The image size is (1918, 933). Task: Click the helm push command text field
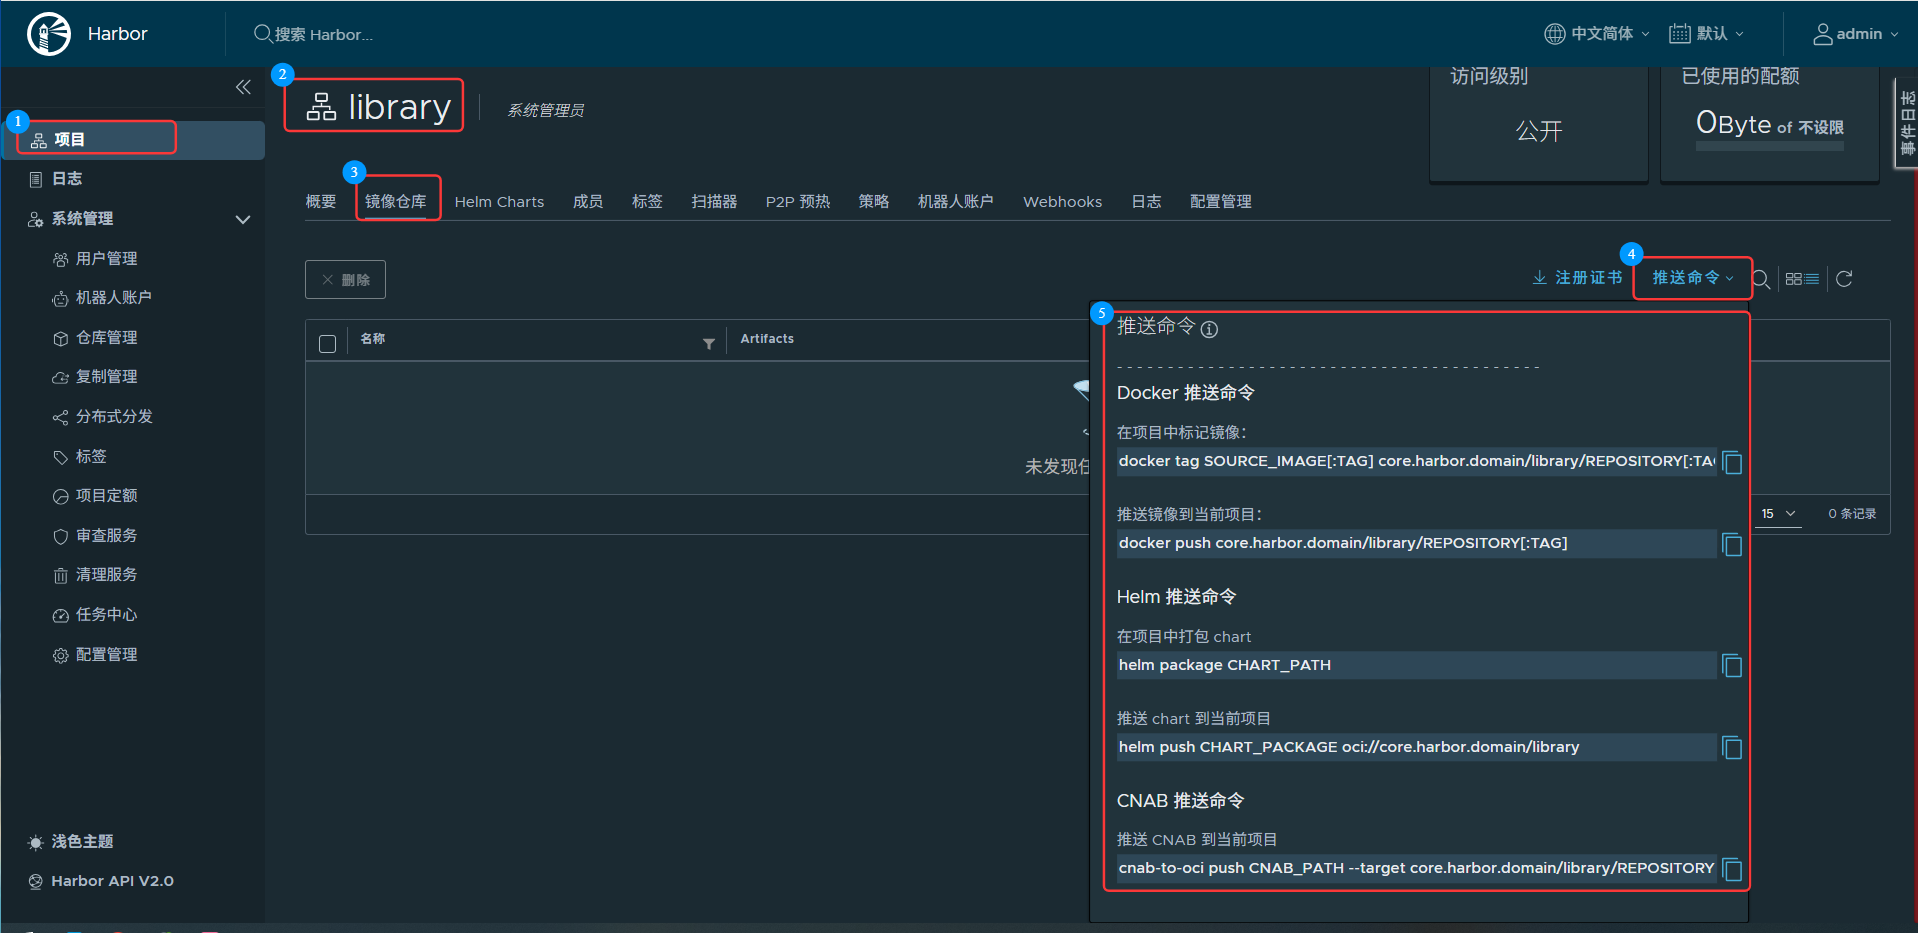[x=1416, y=747]
